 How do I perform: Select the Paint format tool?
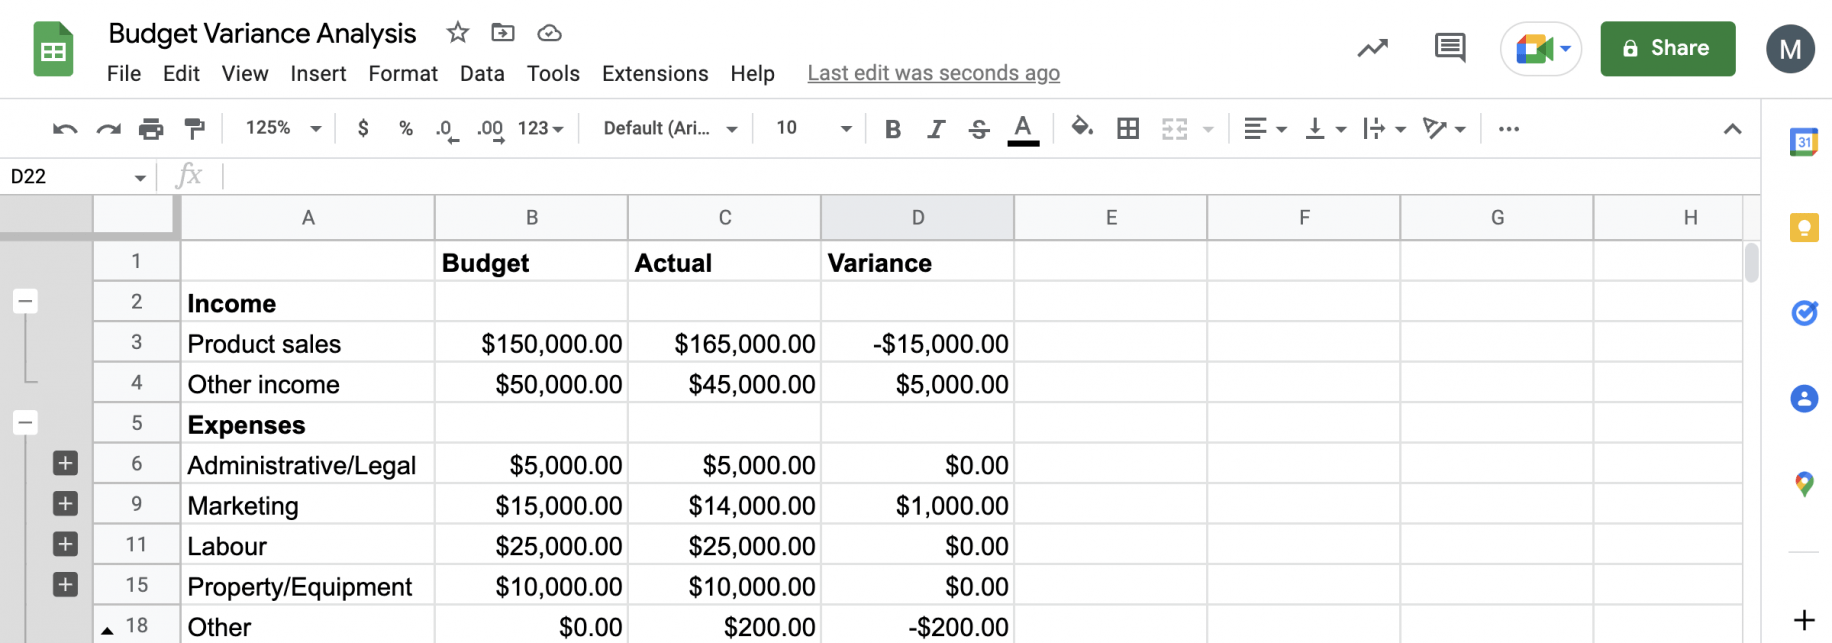click(195, 129)
